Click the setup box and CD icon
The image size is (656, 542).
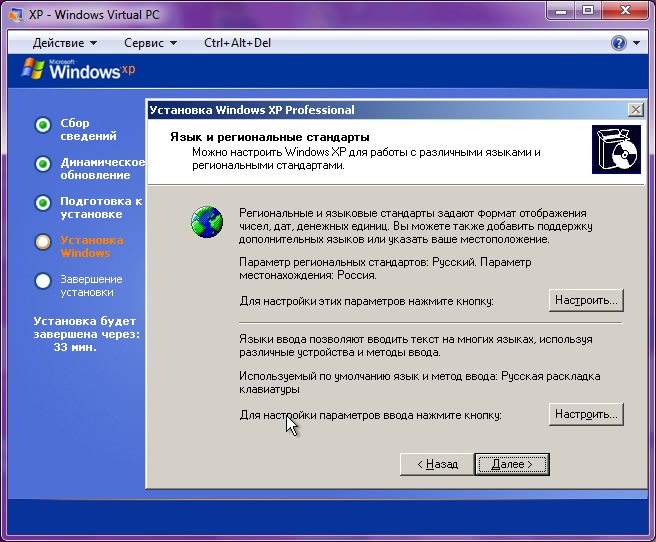[616, 149]
